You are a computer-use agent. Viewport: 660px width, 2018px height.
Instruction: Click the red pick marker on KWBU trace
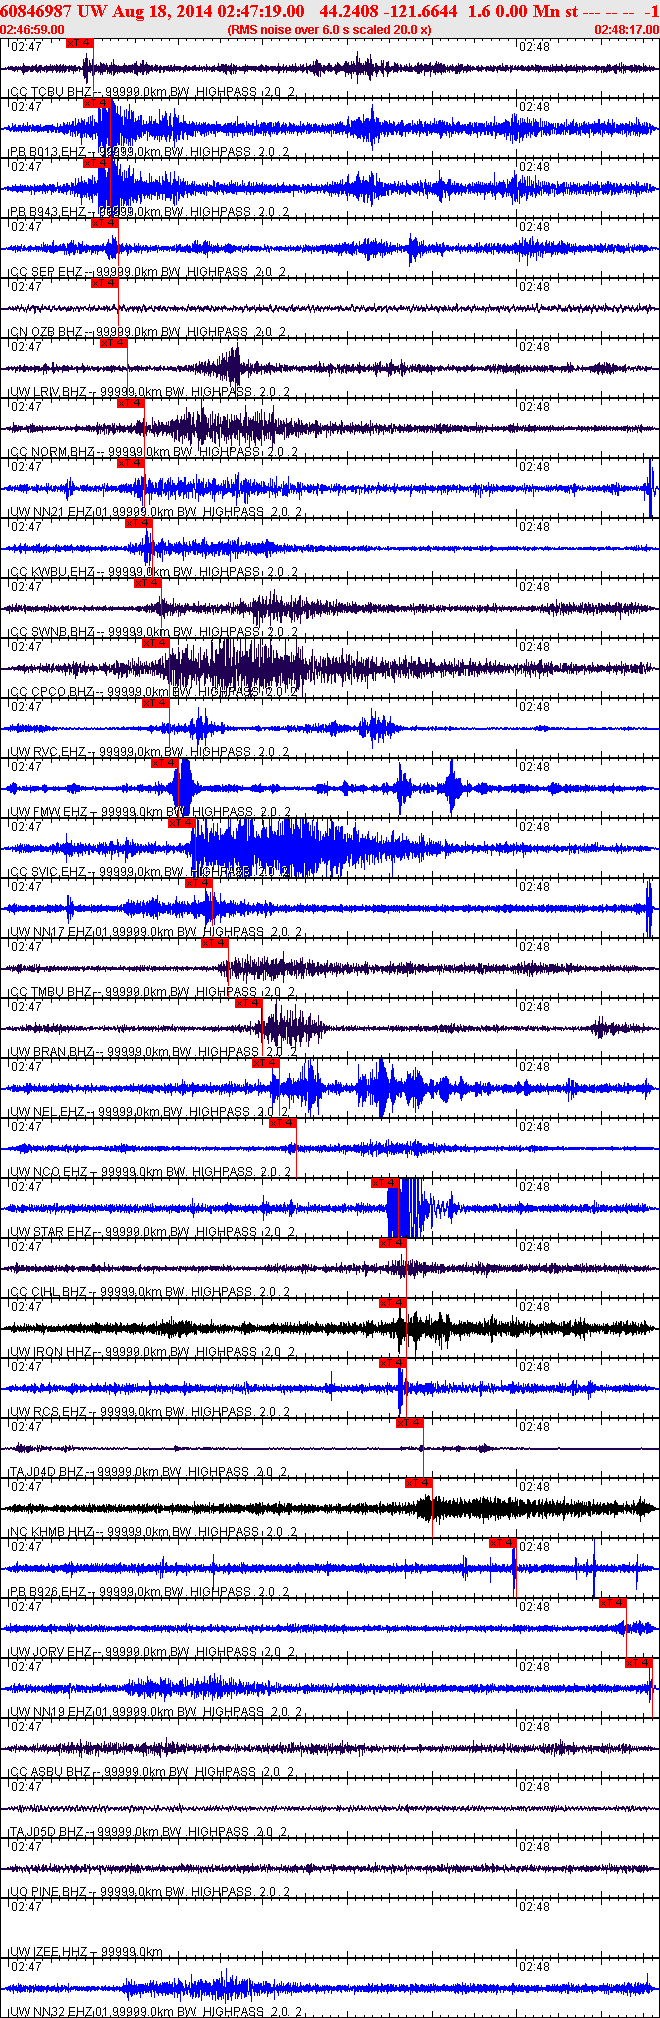[x=138, y=523]
